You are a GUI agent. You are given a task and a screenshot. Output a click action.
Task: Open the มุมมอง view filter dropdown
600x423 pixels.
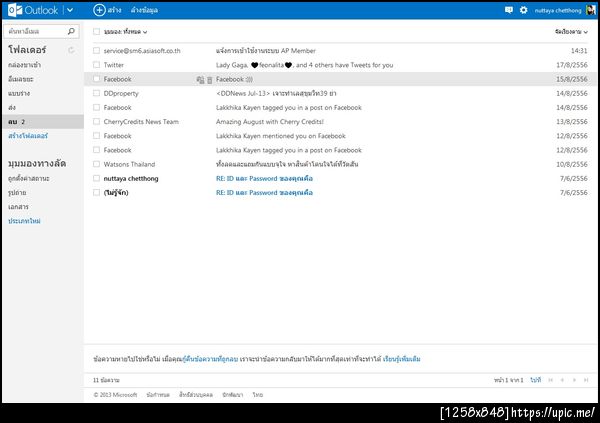126,32
